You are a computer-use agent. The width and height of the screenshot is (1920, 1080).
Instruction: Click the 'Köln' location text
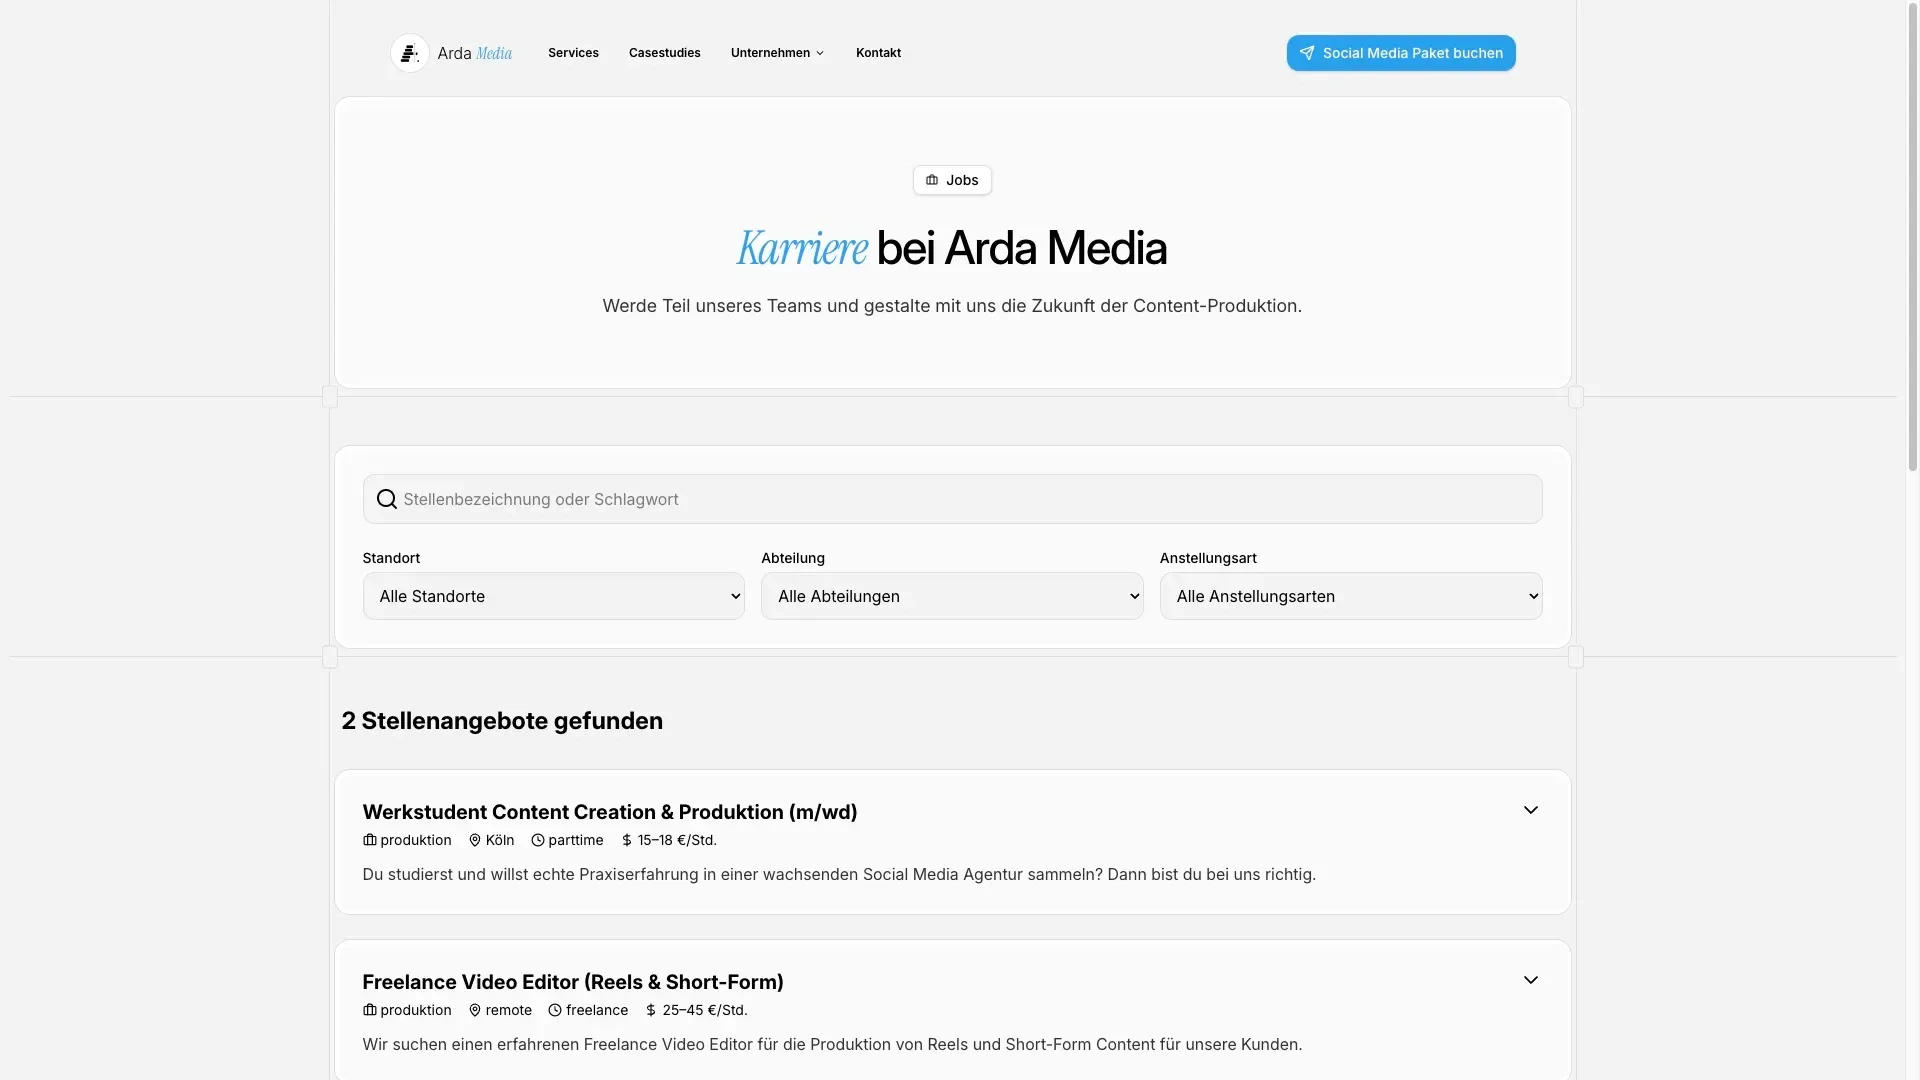click(x=500, y=840)
